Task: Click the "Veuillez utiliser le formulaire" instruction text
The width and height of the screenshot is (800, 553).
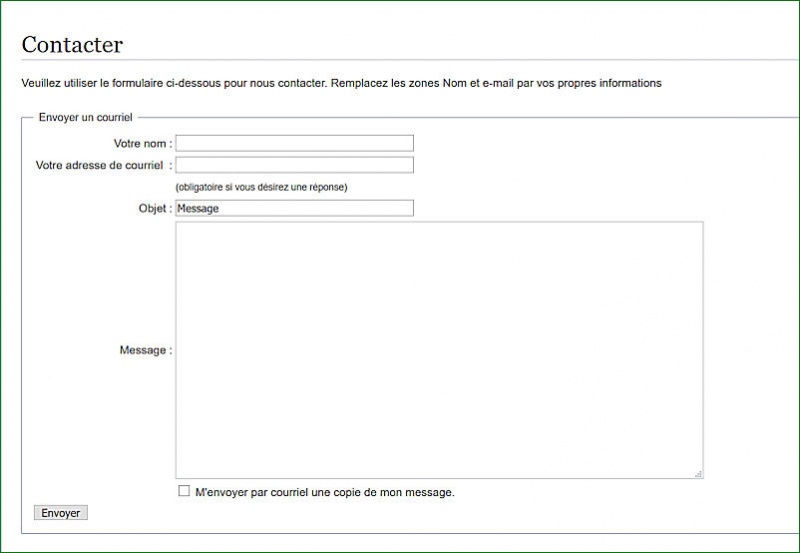Action: [x=110, y=83]
